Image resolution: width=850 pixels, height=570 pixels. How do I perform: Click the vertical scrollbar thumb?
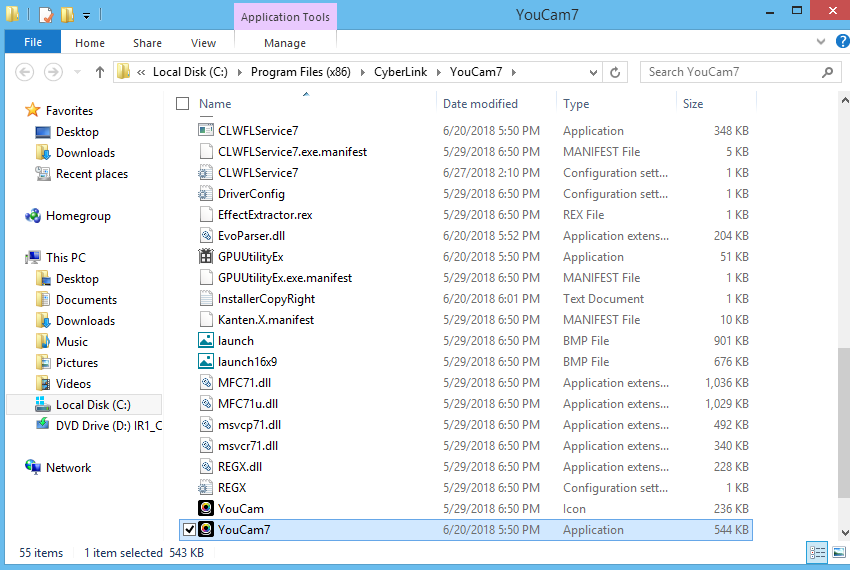[844, 423]
